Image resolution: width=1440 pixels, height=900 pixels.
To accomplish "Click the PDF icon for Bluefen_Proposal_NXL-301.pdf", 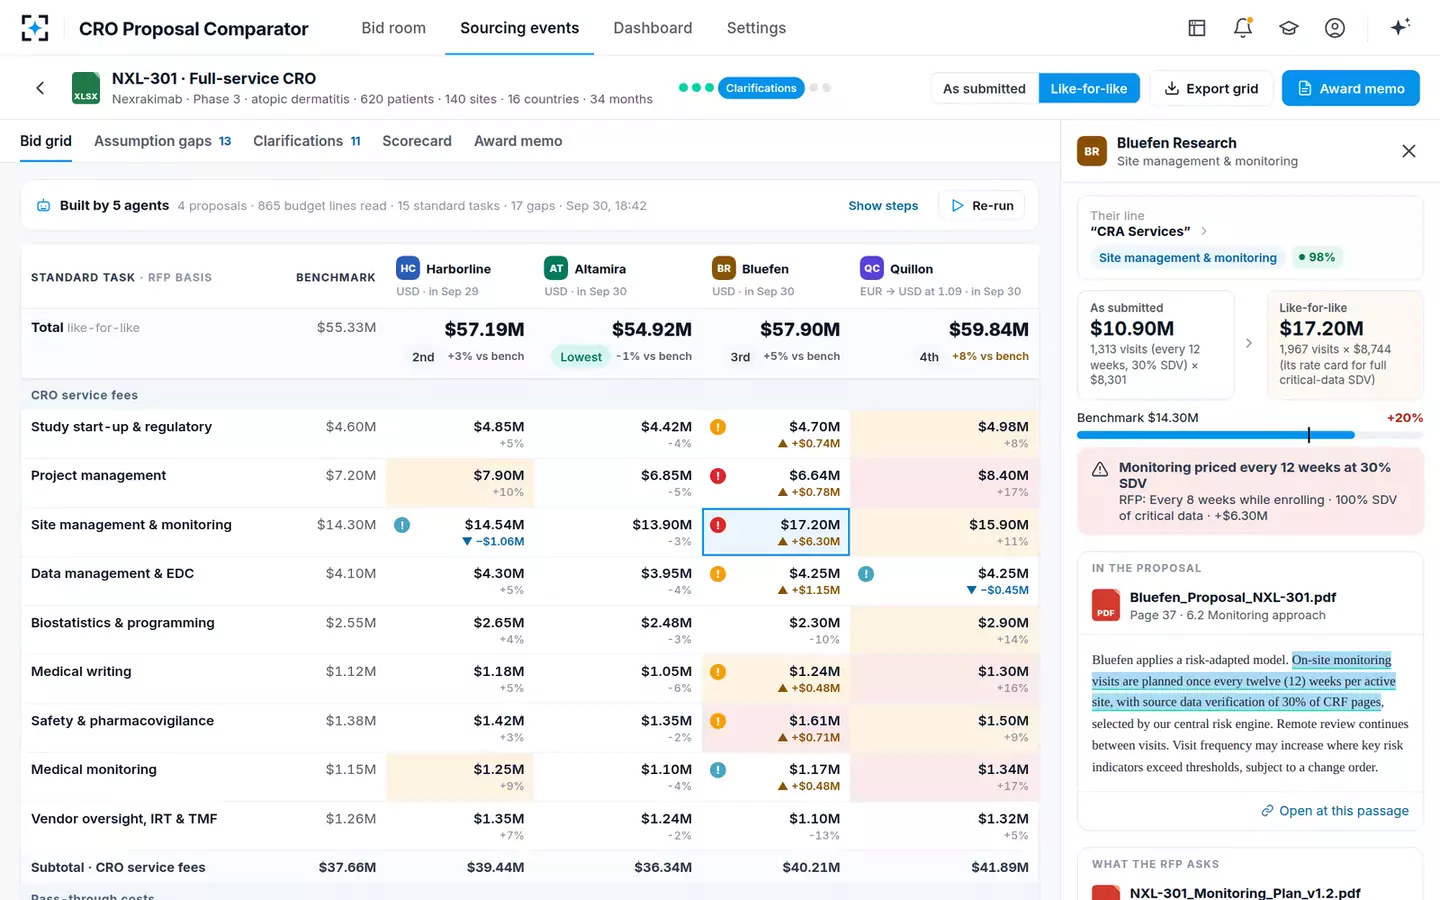I will (1105, 605).
